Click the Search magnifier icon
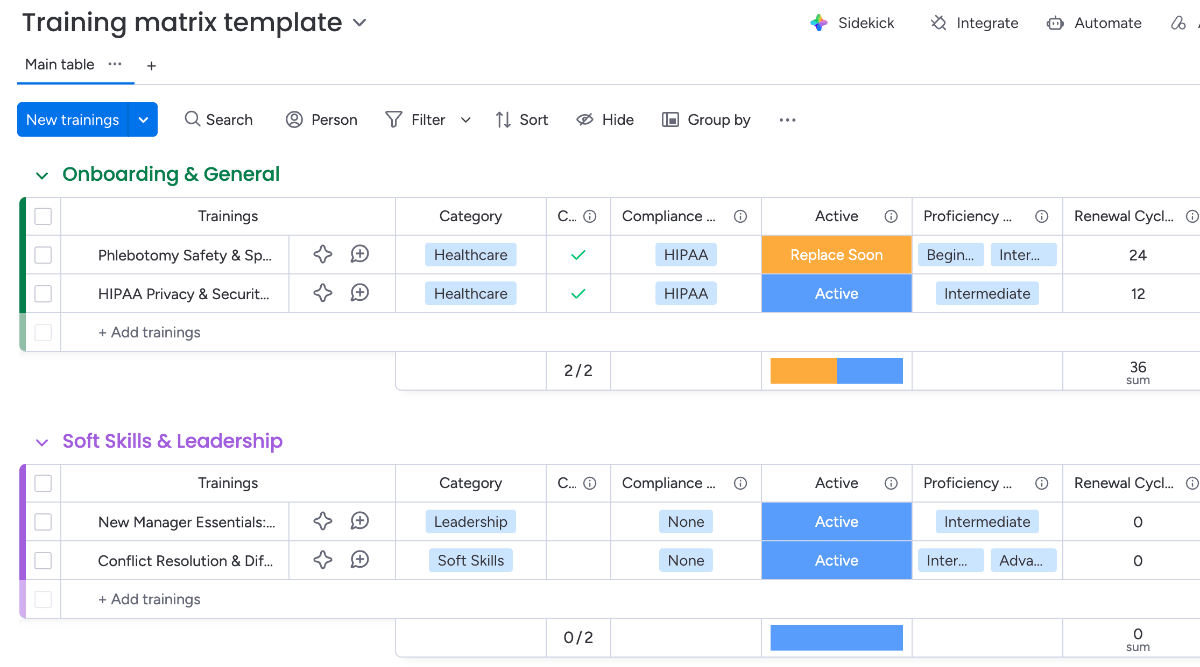The height and width of the screenshot is (667, 1200). pyautogui.click(x=193, y=119)
